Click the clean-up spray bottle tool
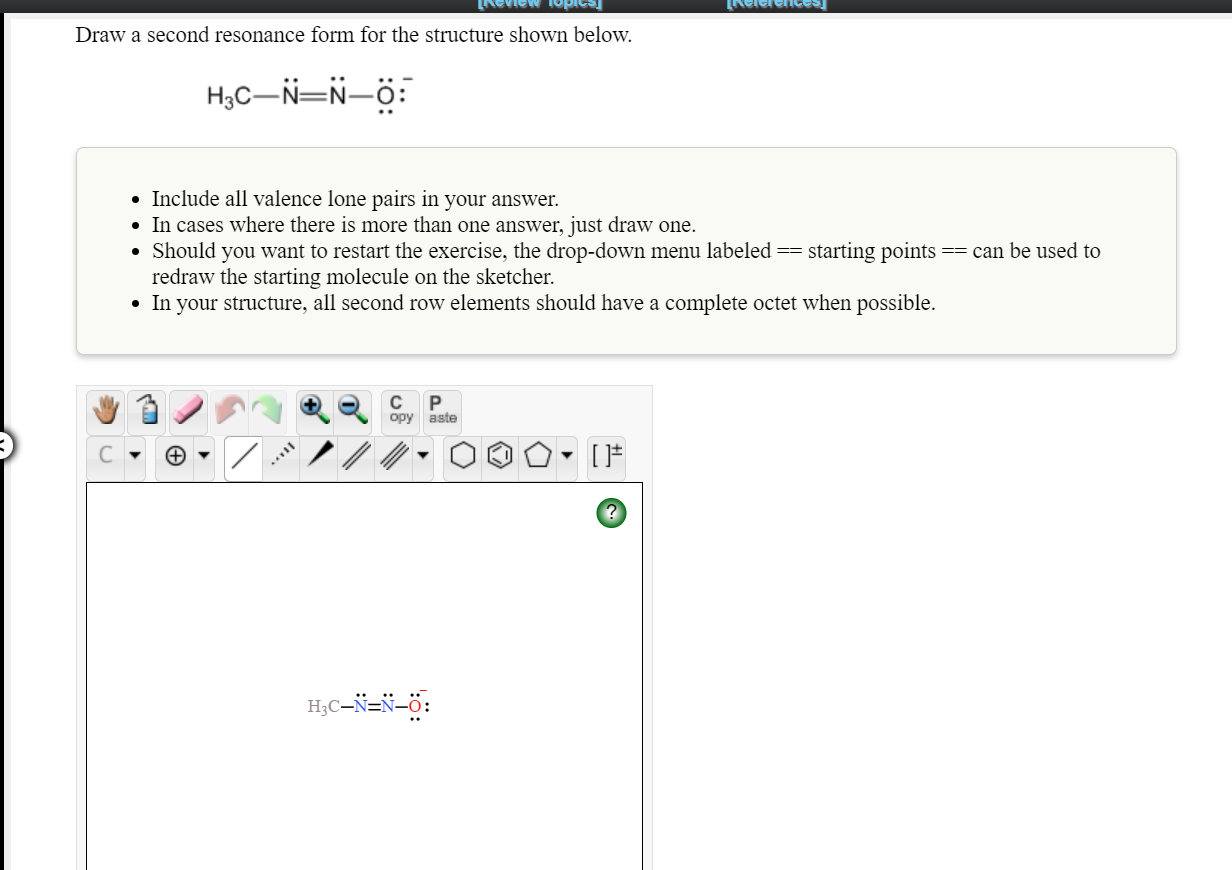The image size is (1232, 870). [147, 410]
